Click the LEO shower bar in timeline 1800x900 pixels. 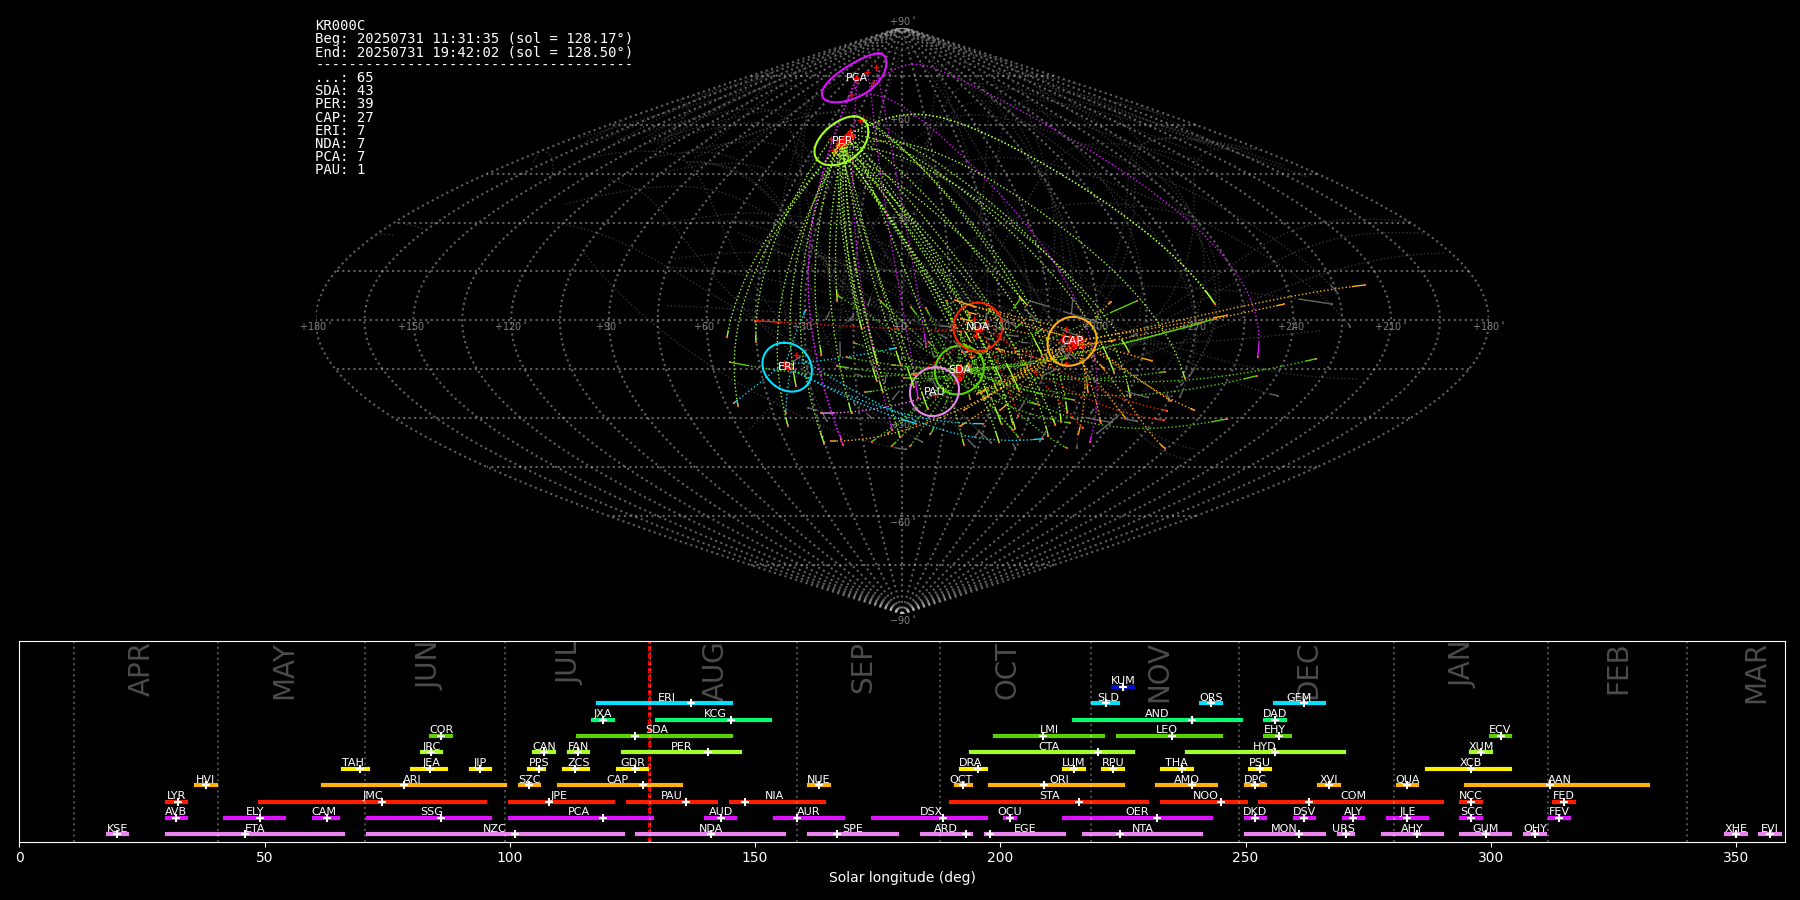click(1169, 736)
